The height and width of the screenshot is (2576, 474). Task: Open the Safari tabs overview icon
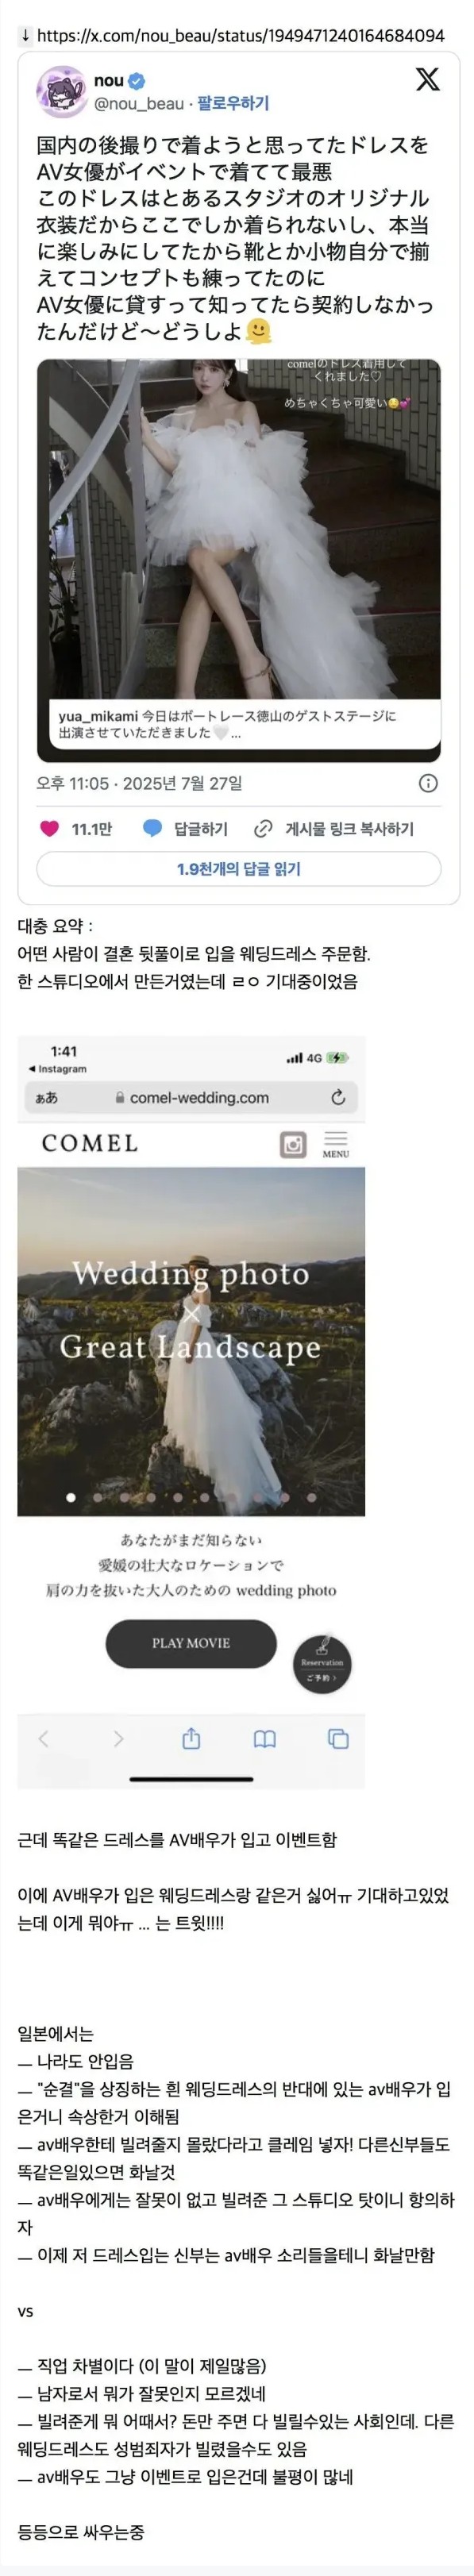(338, 1739)
